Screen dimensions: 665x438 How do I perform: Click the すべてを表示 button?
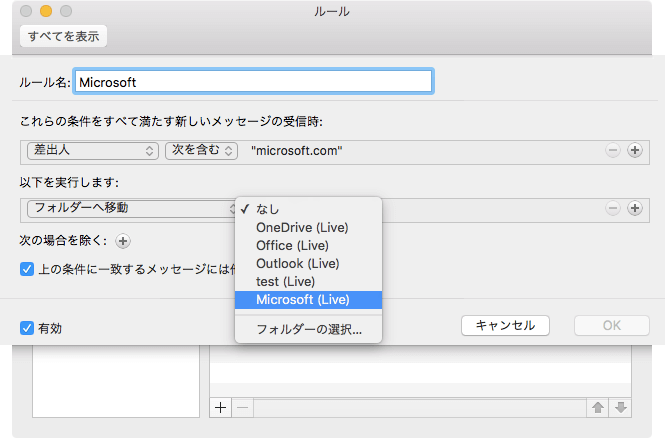pos(63,36)
